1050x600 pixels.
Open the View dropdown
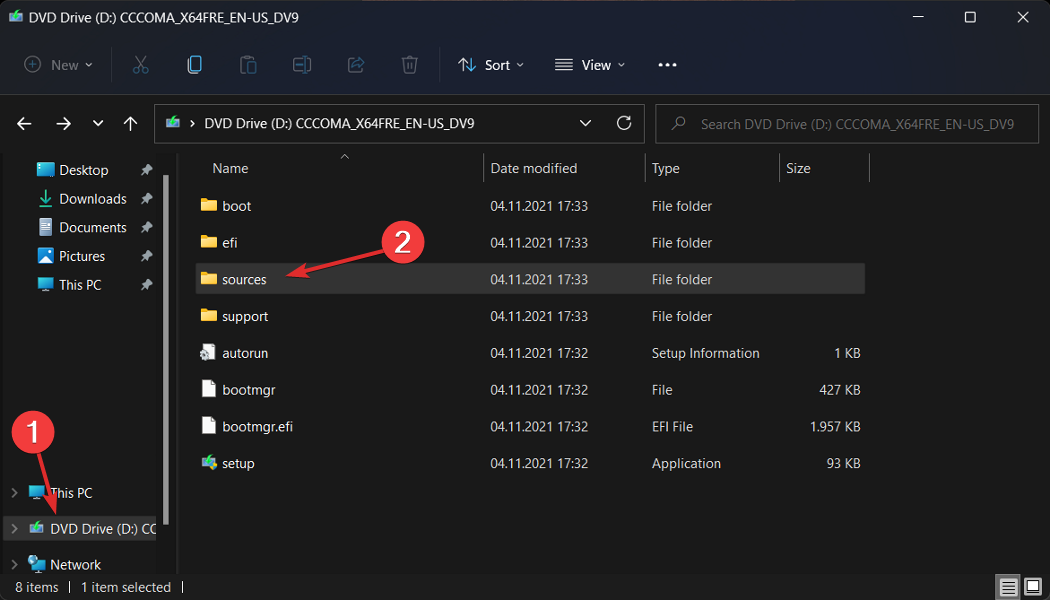coord(589,64)
